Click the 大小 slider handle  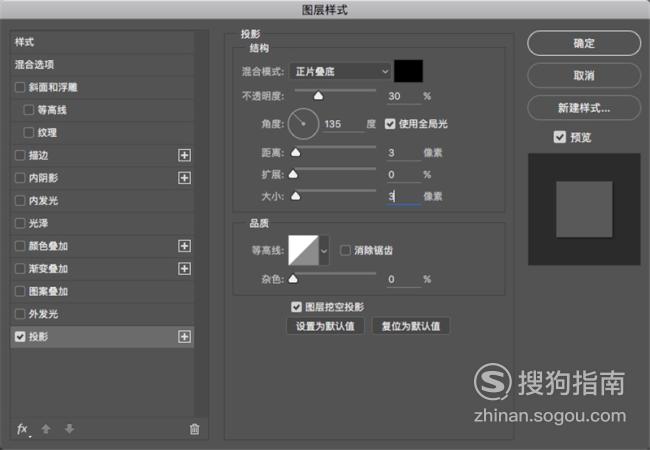pos(296,196)
